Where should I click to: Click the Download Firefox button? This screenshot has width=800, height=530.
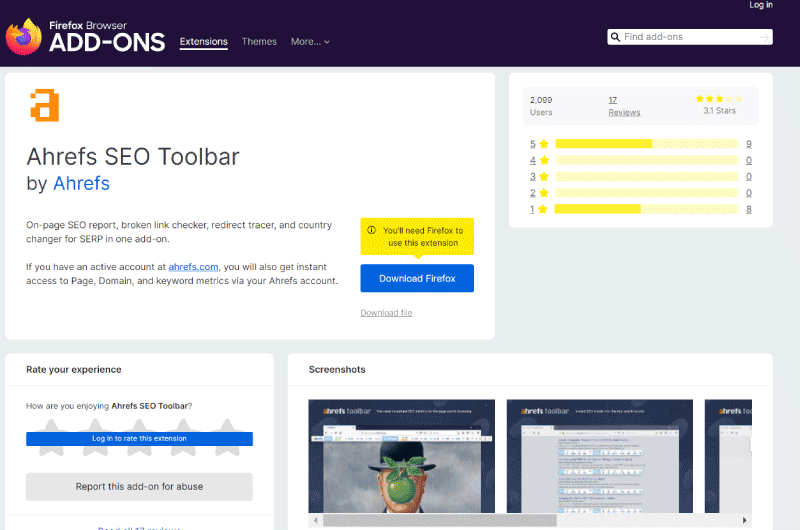(417, 278)
